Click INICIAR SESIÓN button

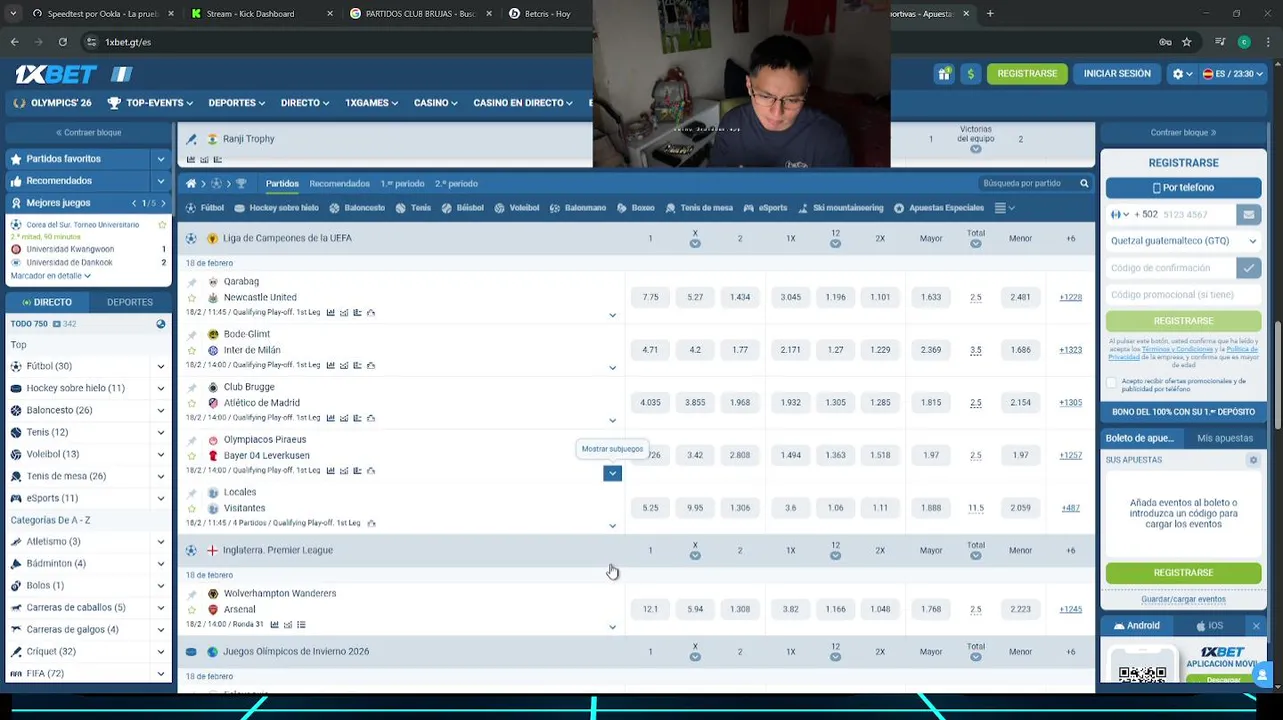coord(1117,74)
